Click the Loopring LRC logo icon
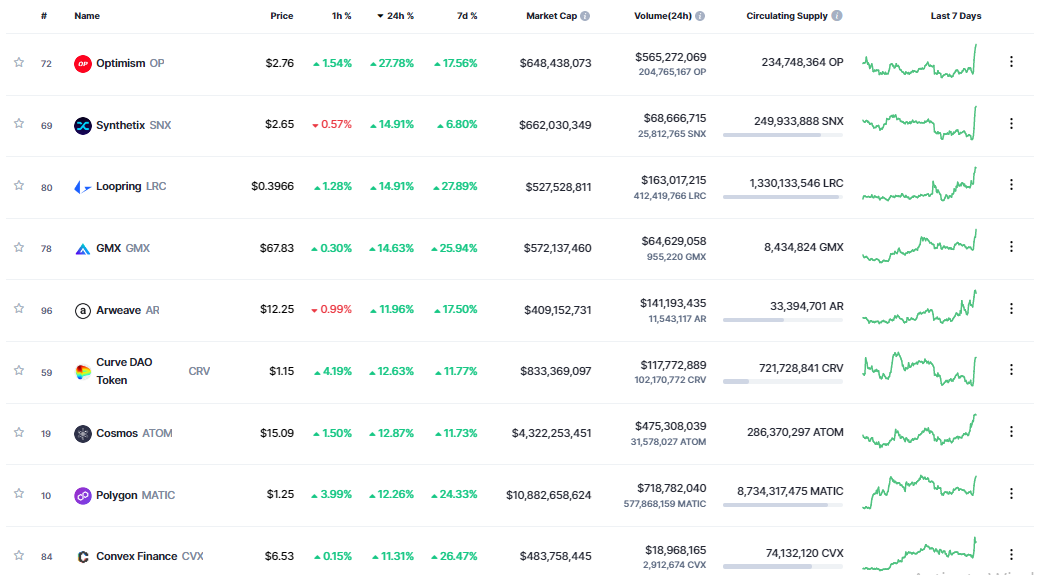This screenshot has height=575, width=1053. [83, 187]
